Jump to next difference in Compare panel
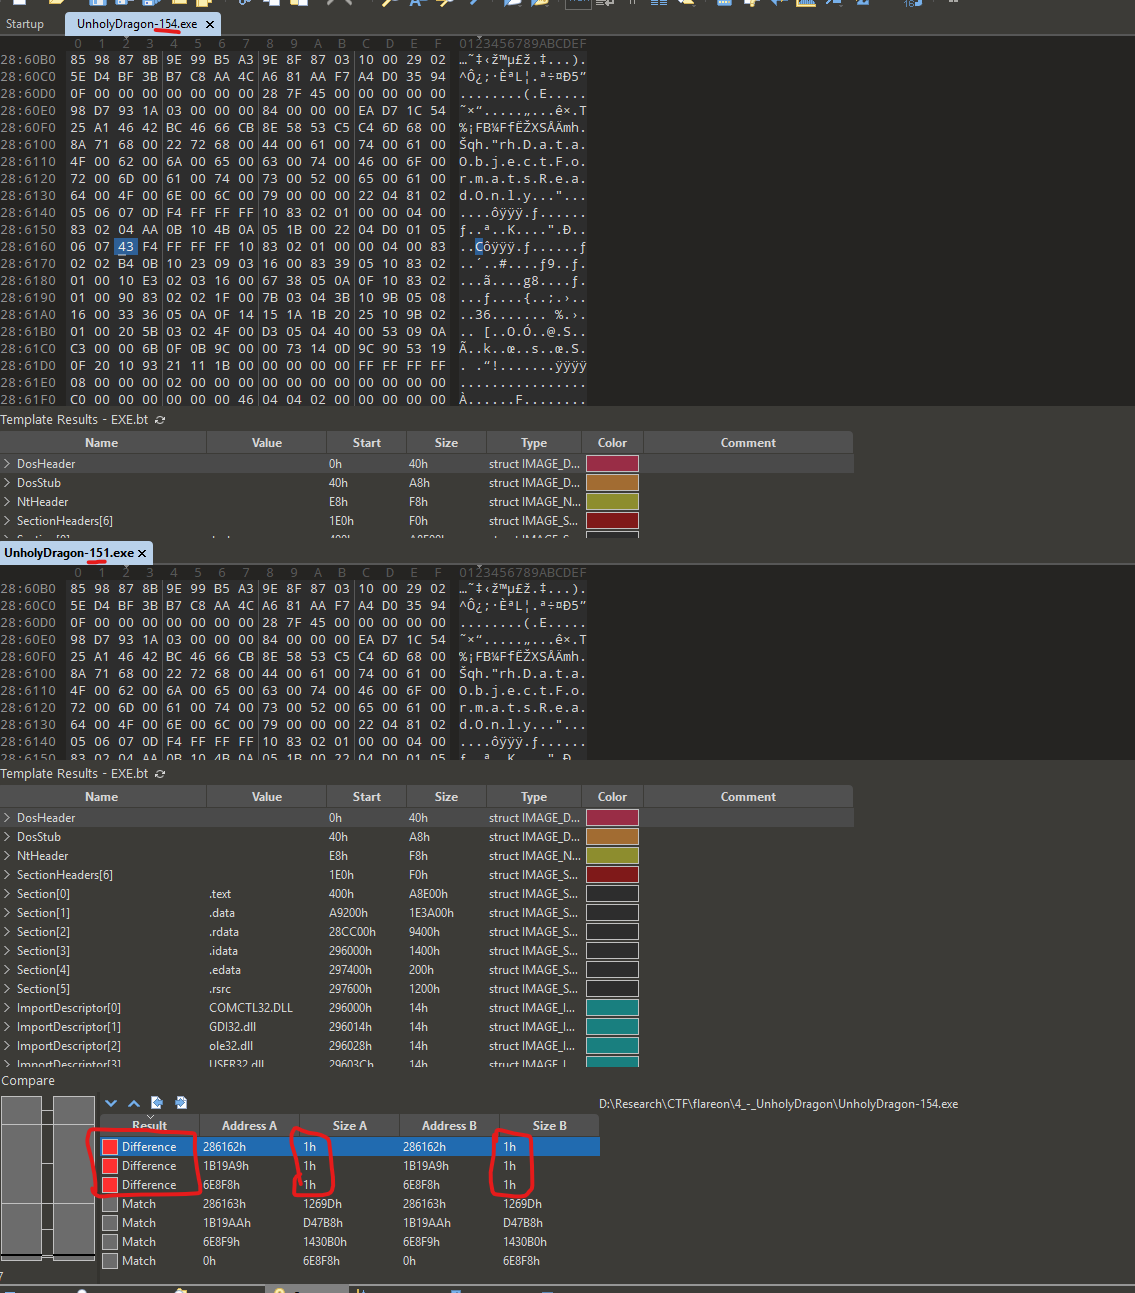 (111, 1103)
